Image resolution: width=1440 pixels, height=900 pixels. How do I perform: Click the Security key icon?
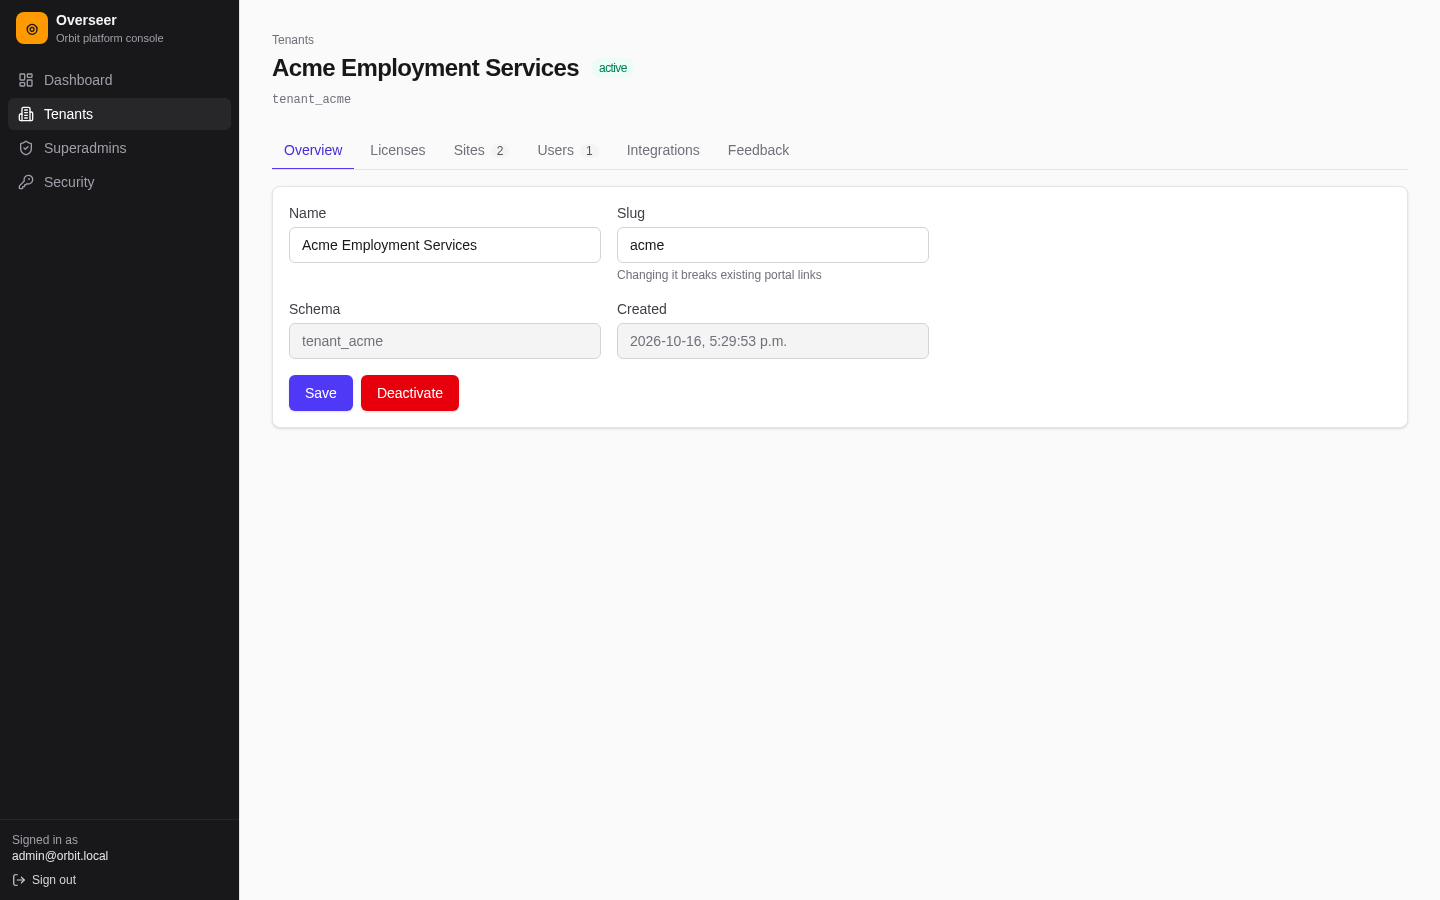[26, 182]
